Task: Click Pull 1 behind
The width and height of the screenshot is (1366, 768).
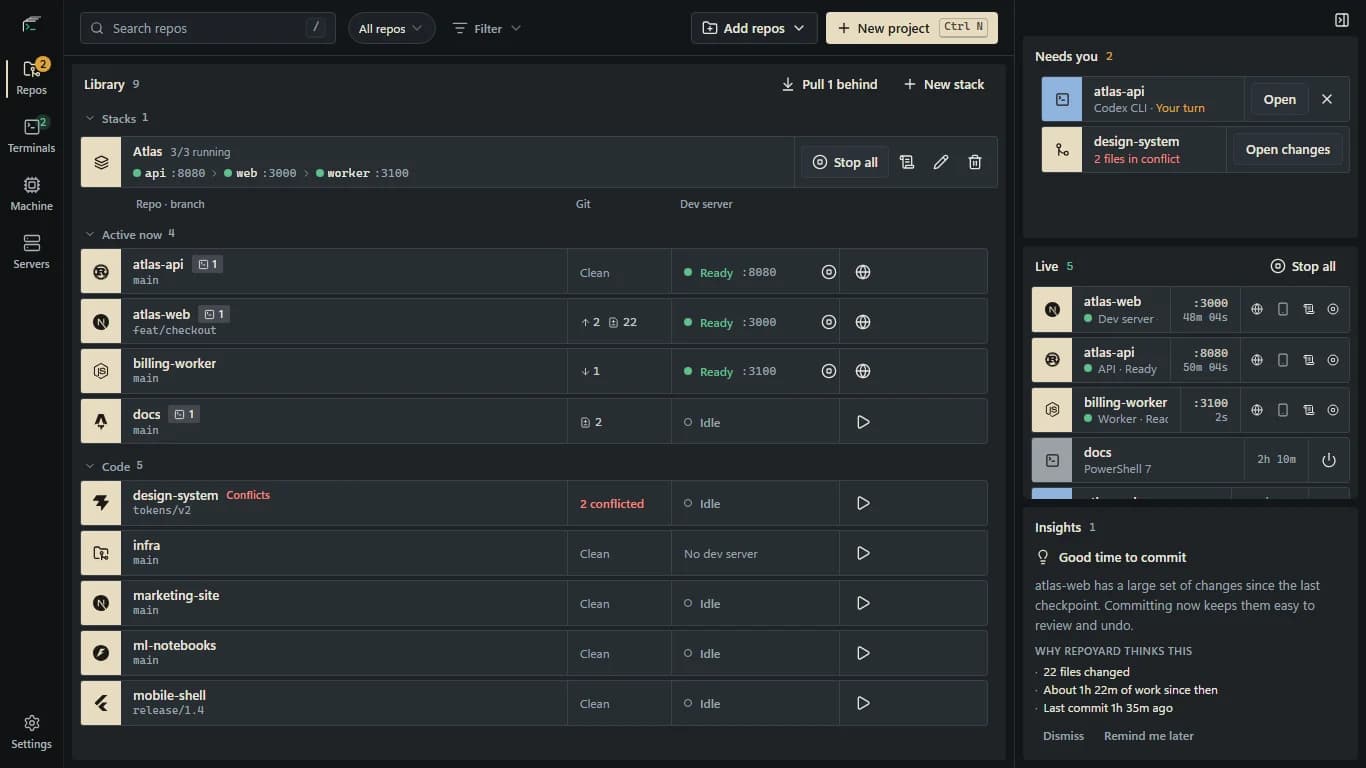Action: pyautogui.click(x=829, y=85)
